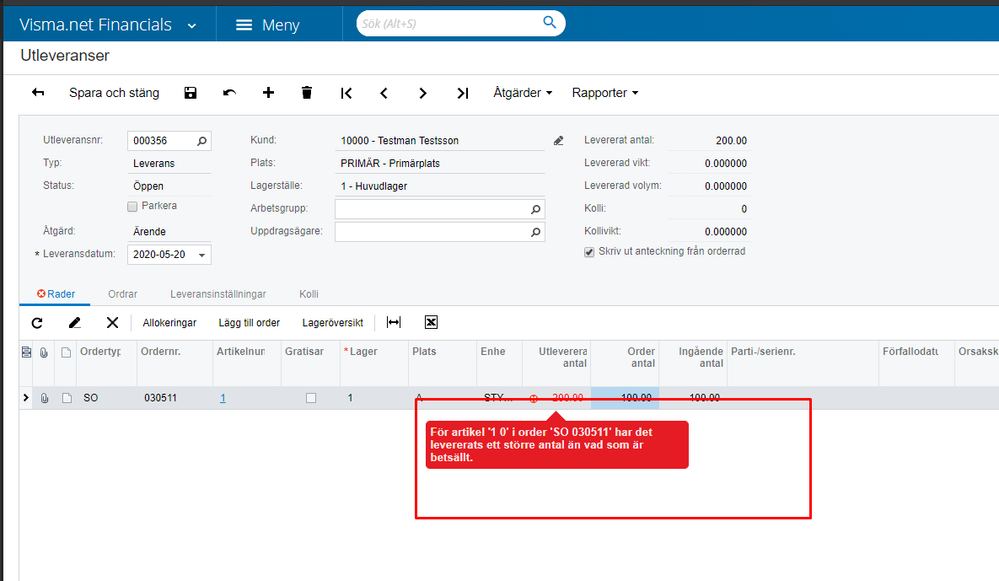Click Allokeringar button
This screenshot has height=581, width=999.
tap(169, 323)
